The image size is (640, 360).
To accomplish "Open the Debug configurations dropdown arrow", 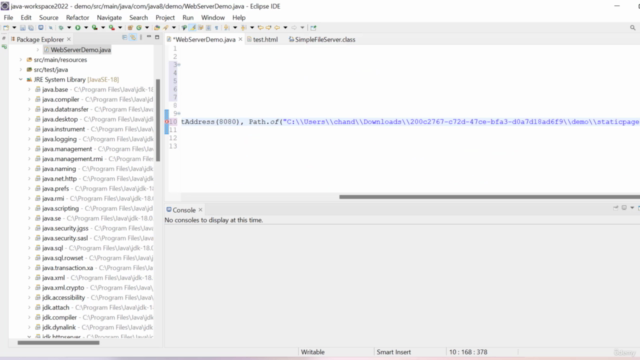I will (69, 28).
